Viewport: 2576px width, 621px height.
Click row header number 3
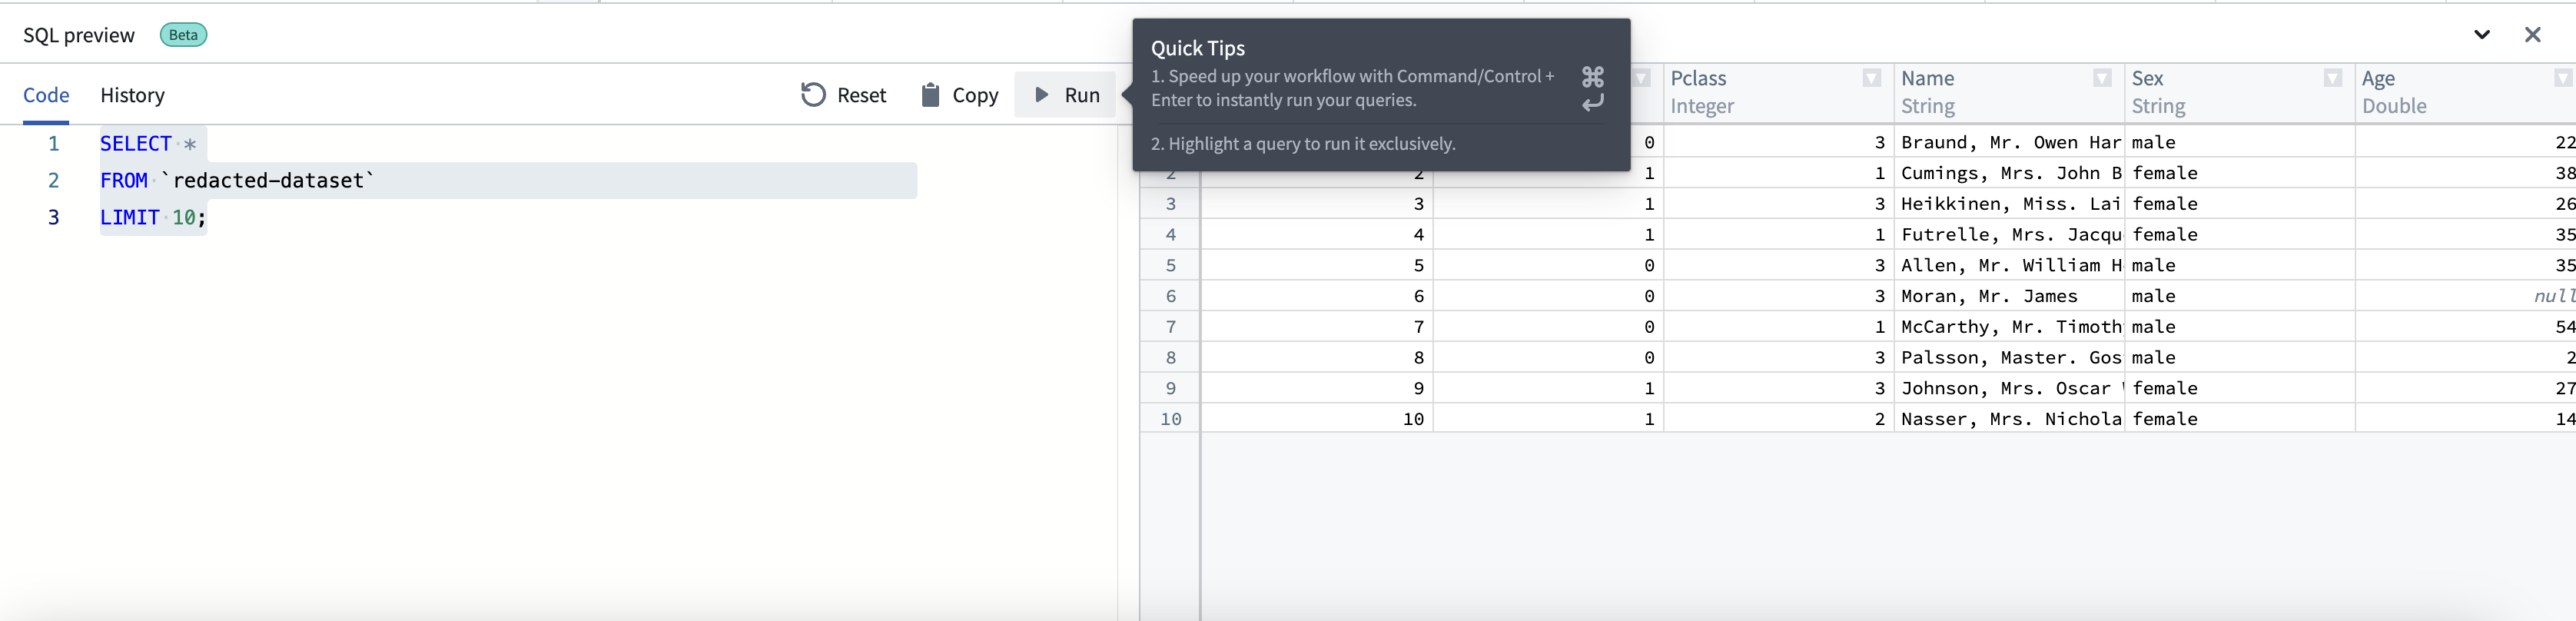point(1170,204)
